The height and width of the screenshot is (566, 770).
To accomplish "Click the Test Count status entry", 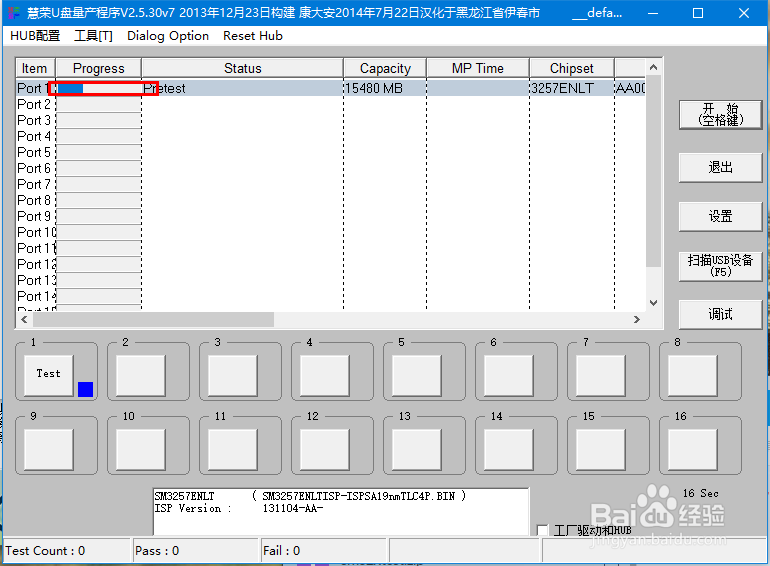I will tap(67, 551).
